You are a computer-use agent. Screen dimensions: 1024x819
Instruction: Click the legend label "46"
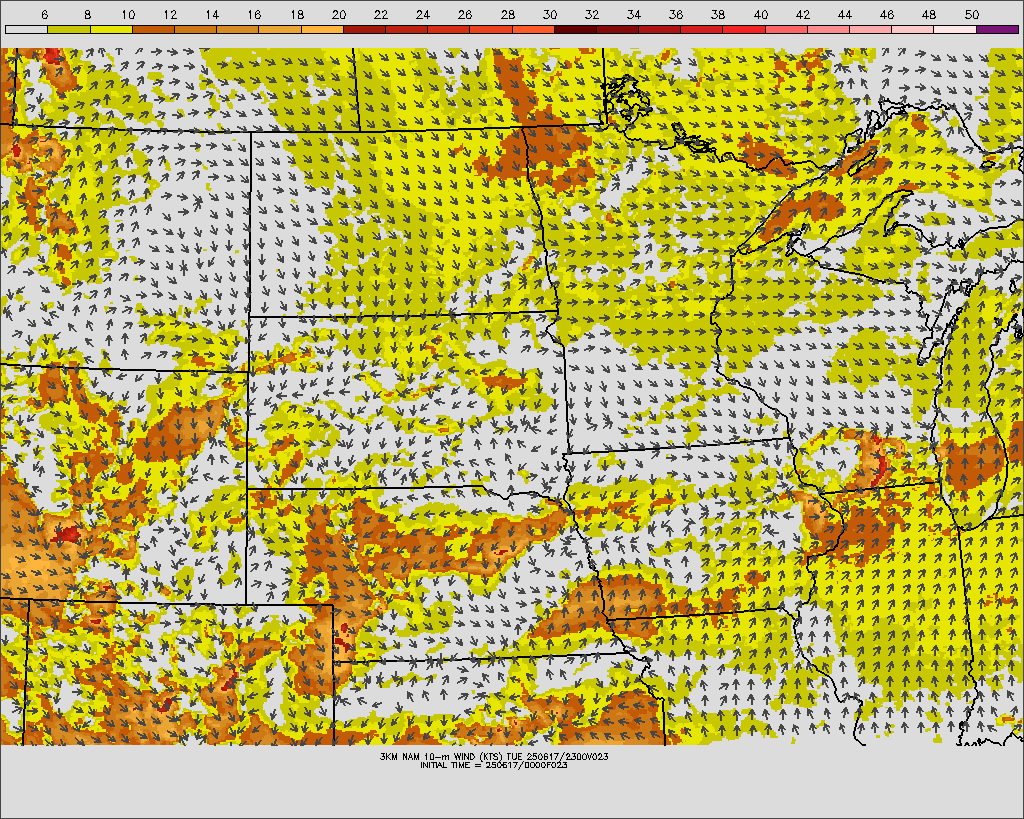(x=887, y=14)
